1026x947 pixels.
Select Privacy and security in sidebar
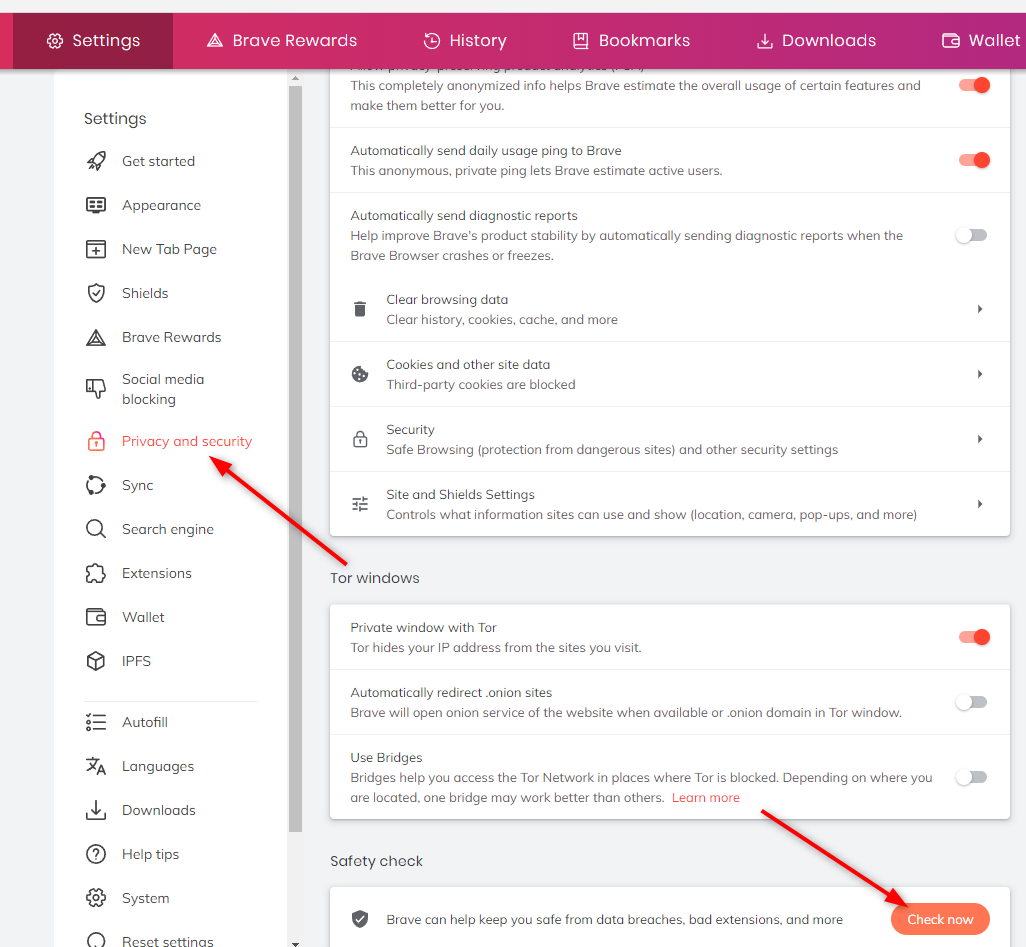186,441
